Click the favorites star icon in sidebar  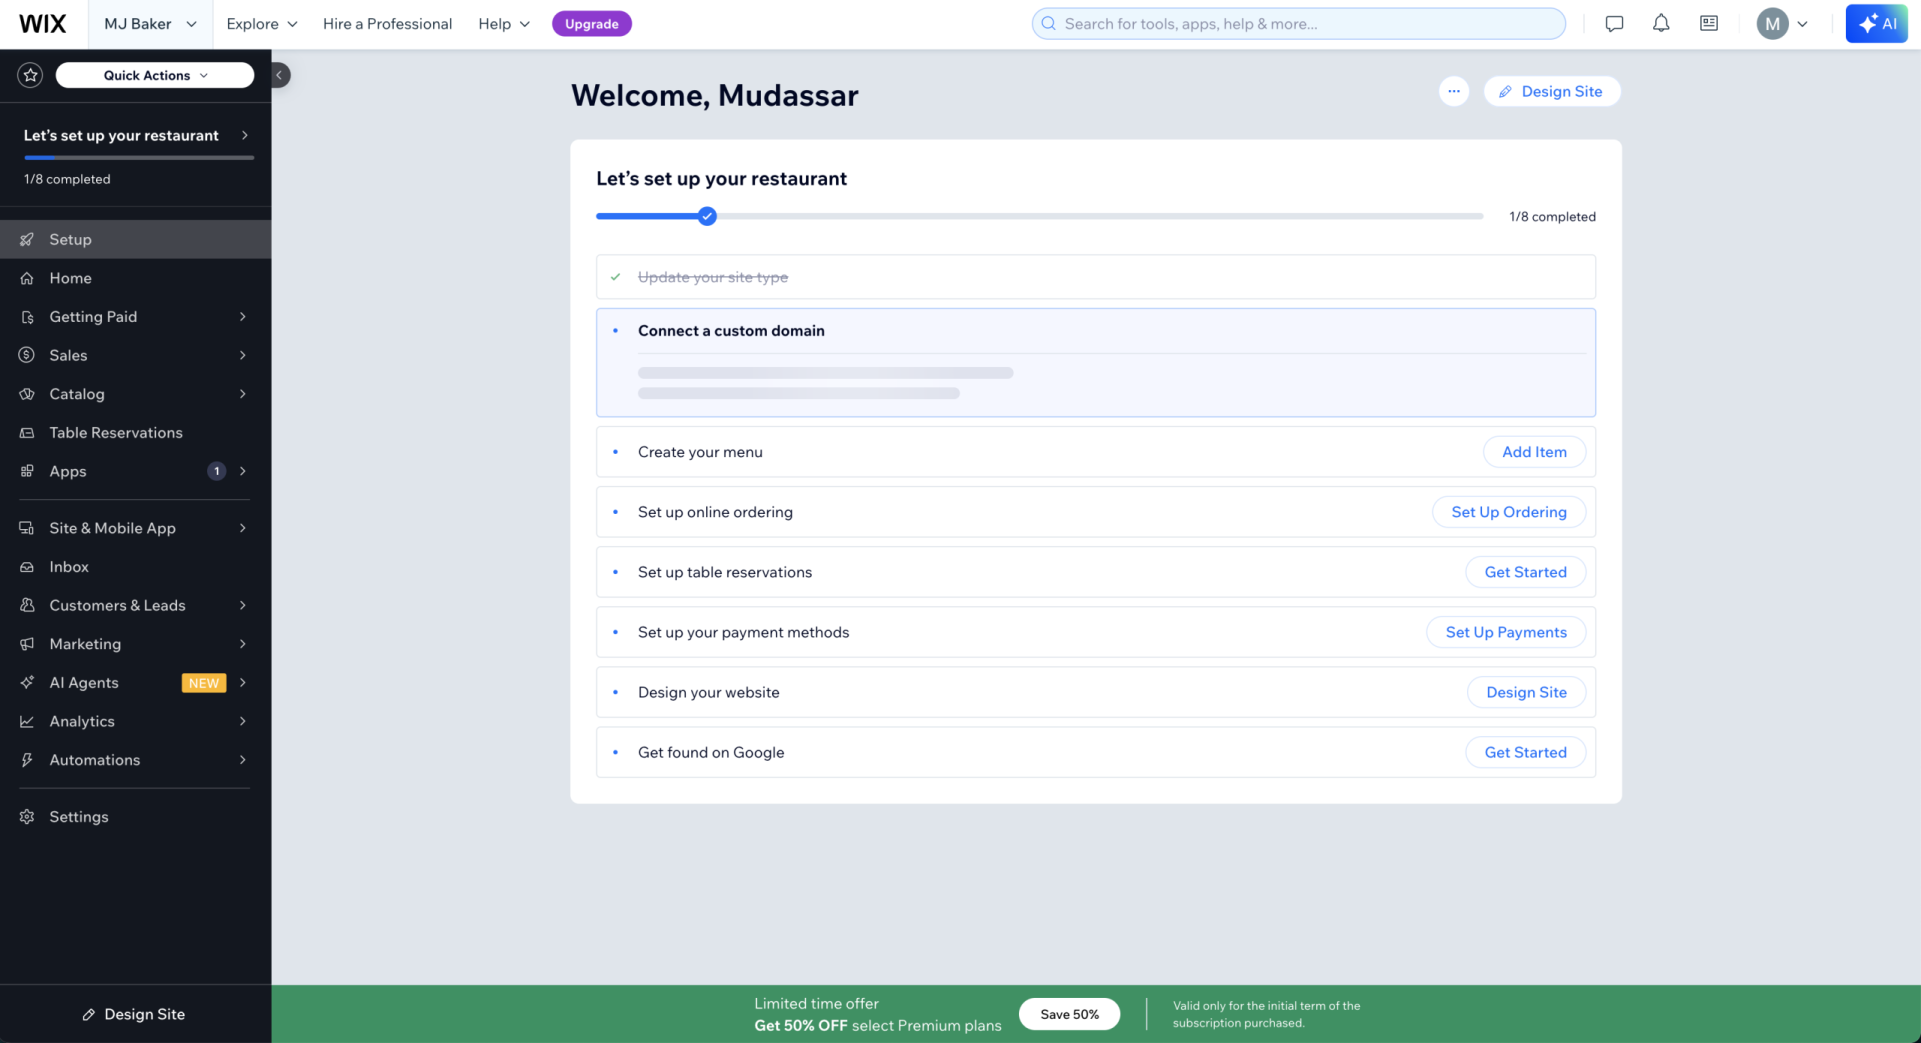[30, 75]
